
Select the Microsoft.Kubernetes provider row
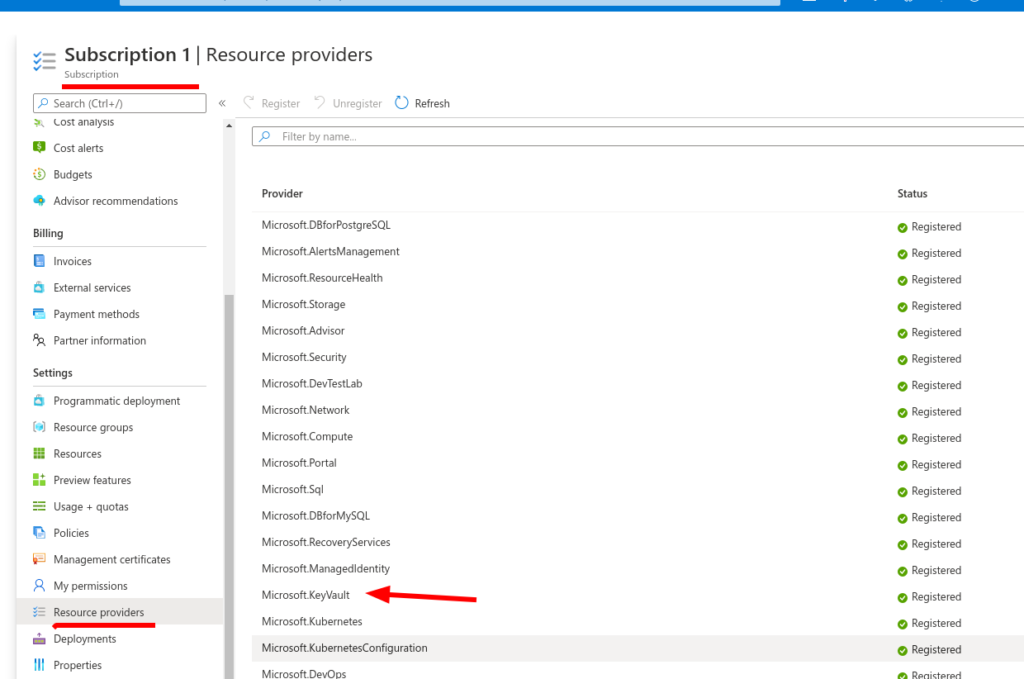pyautogui.click(x=637, y=622)
